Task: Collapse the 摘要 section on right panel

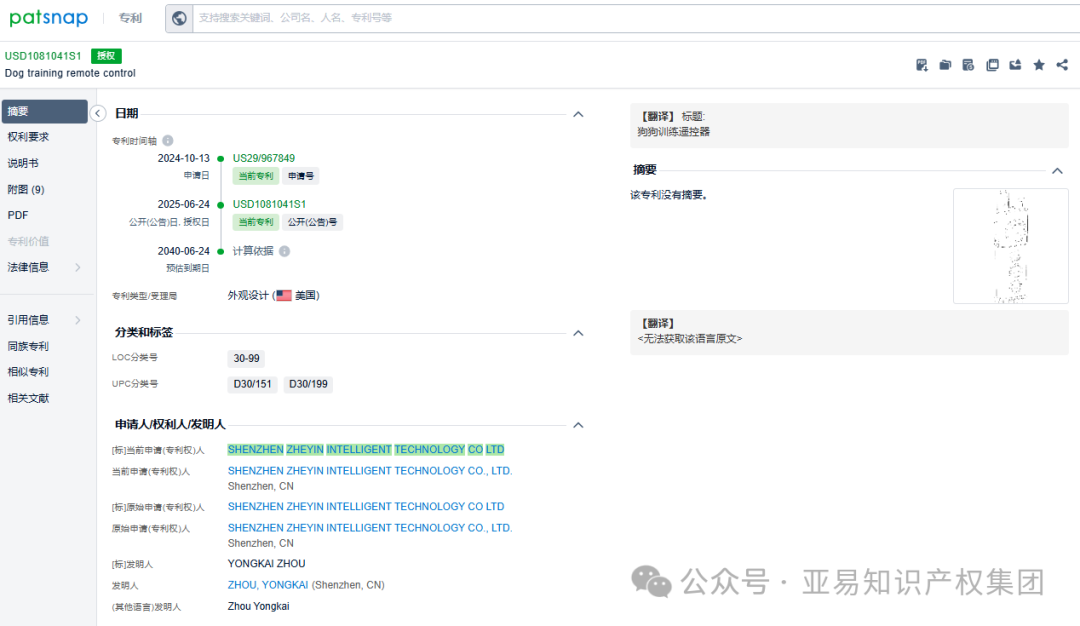Action: click(1057, 171)
